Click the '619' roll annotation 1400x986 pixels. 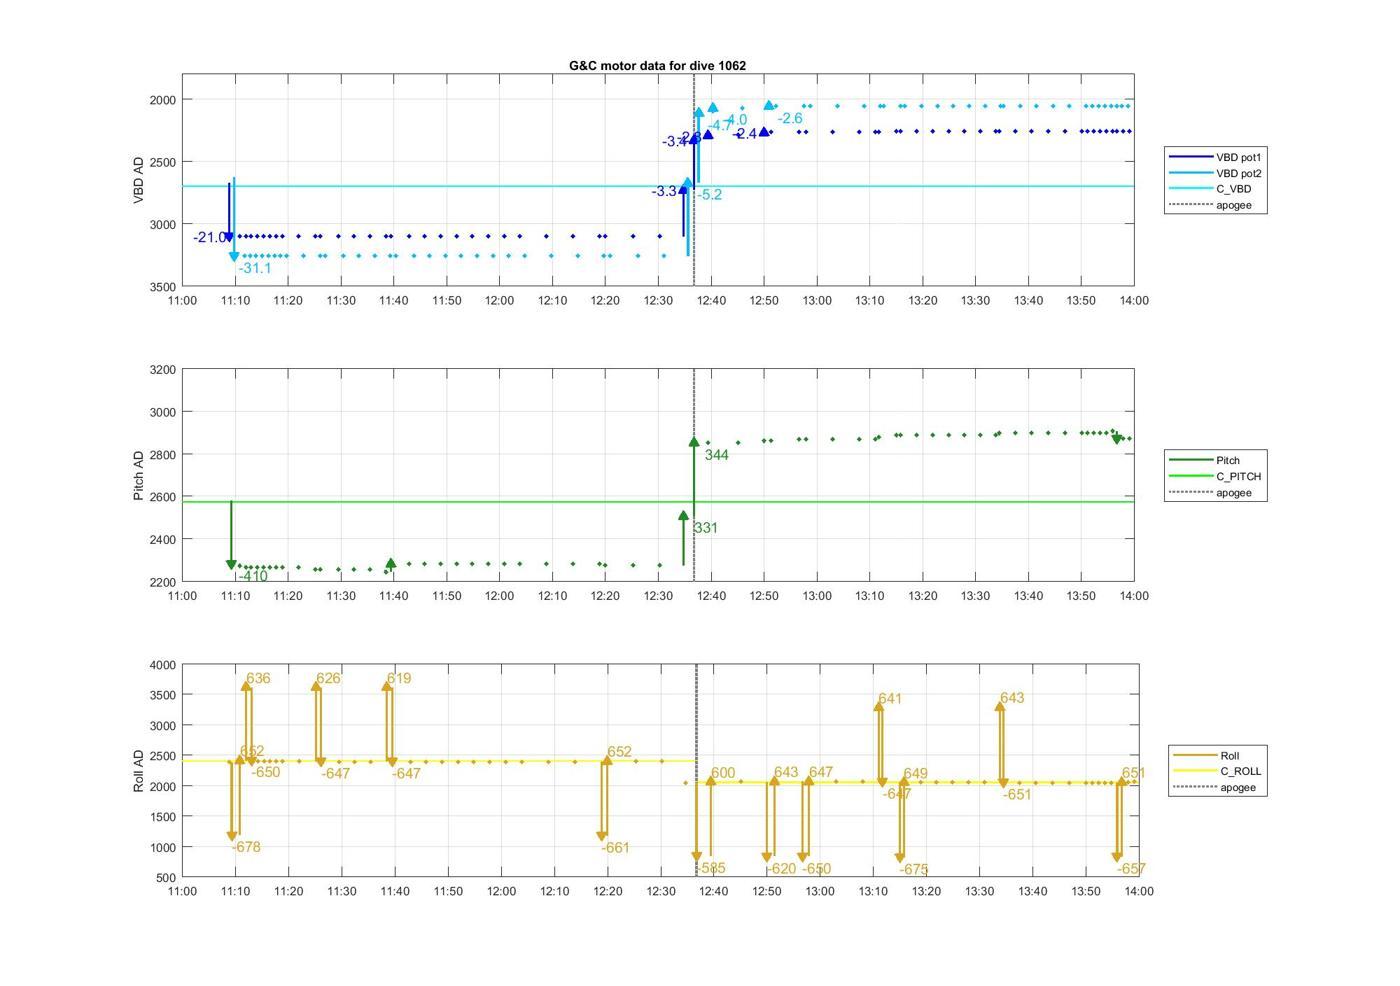point(399,678)
